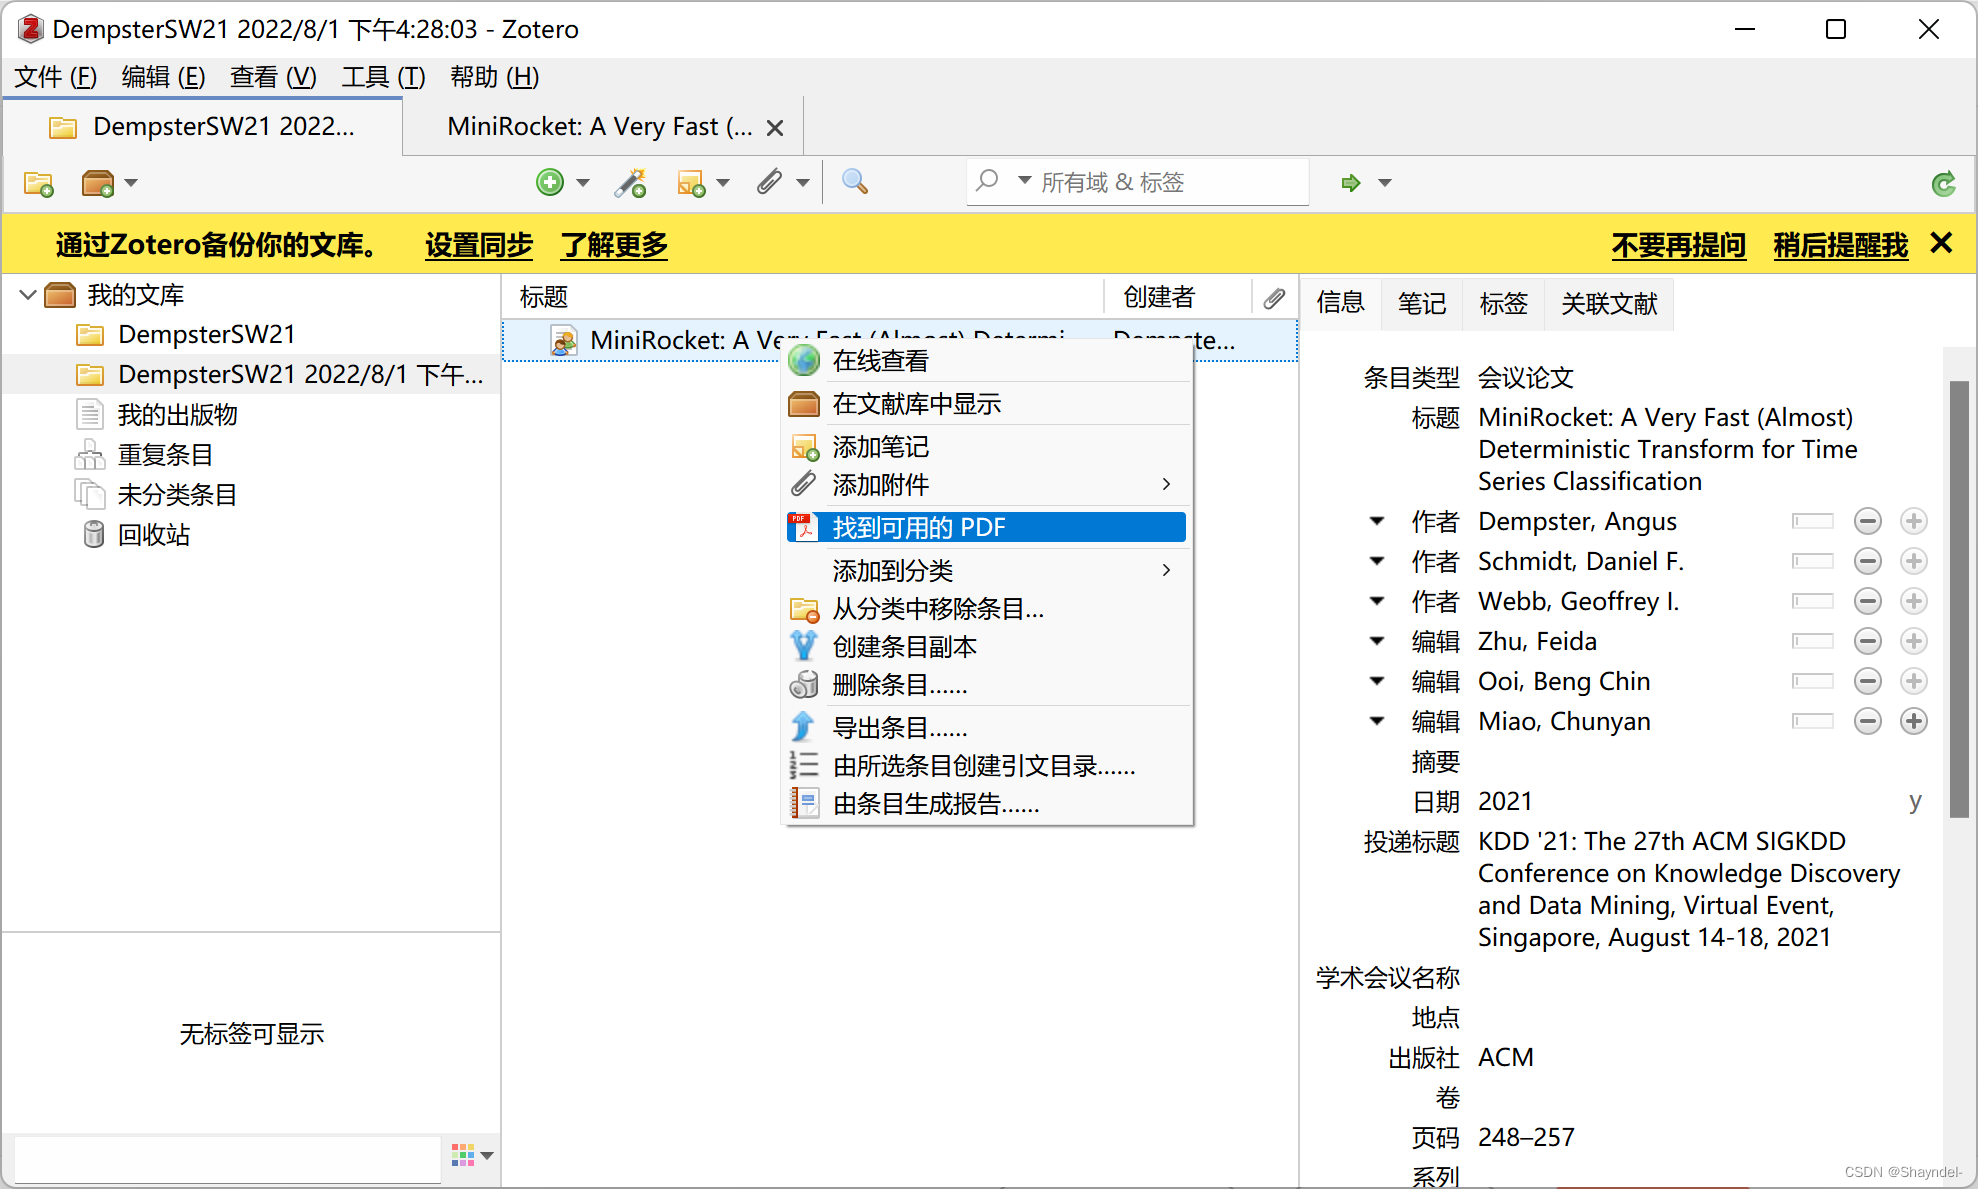Click the green new item plus icon
Screen dimensions: 1978x1189
549,182
